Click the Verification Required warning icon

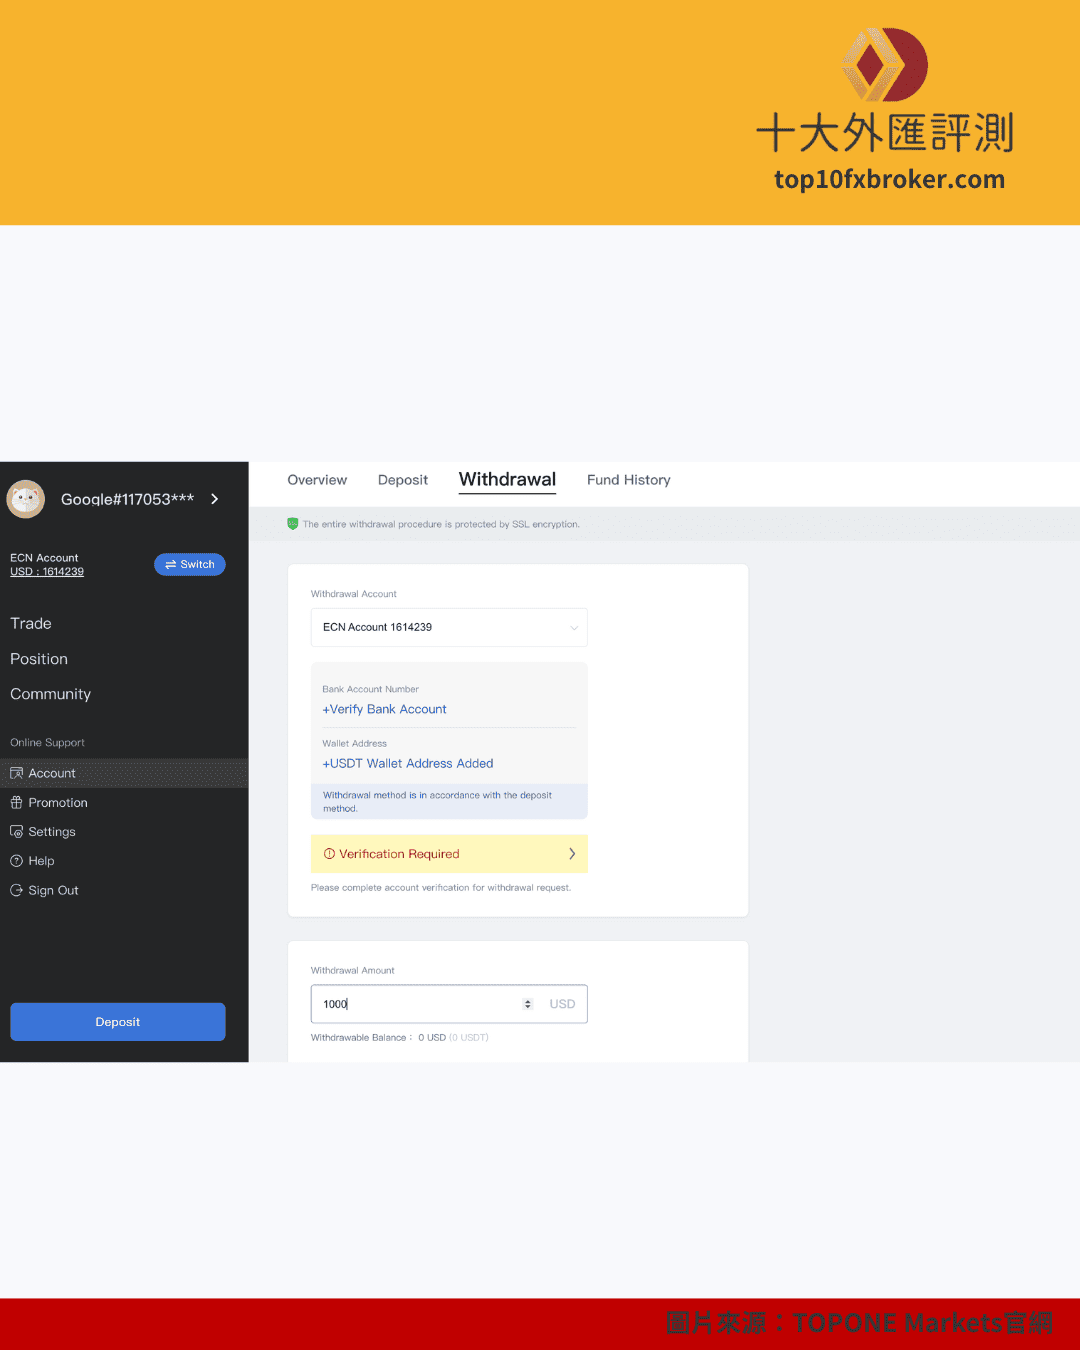[329, 854]
